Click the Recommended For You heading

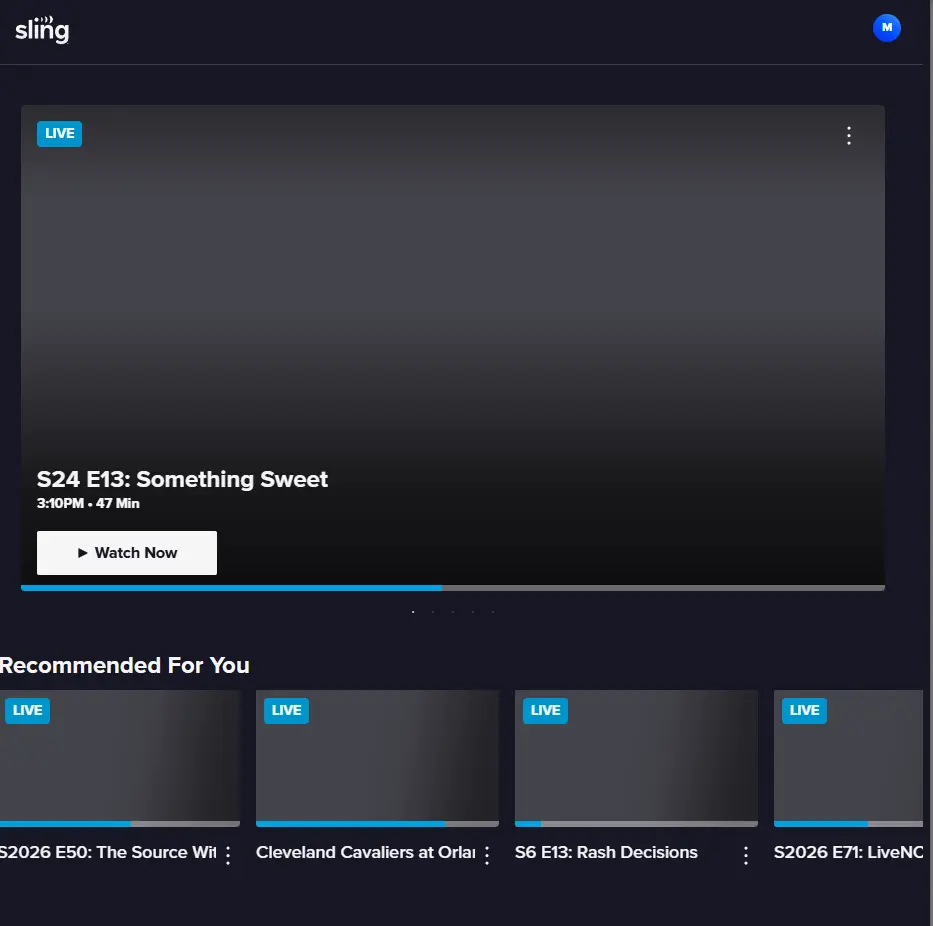tap(124, 665)
